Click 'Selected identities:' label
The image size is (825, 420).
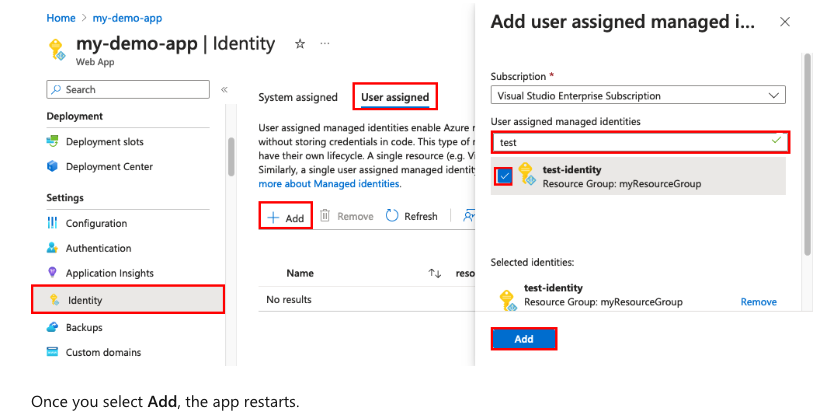(532, 262)
